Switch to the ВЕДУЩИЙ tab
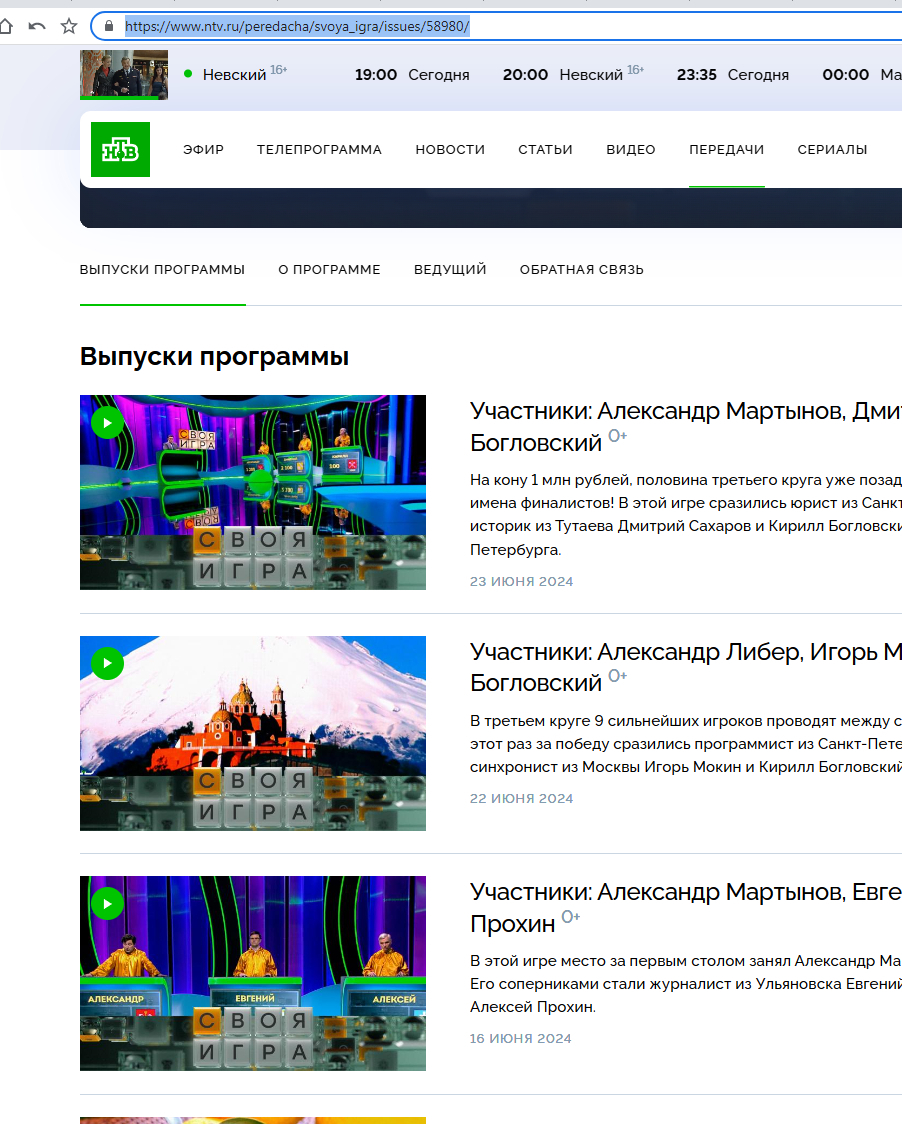This screenshot has height=1124, width=902. pyautogui.click(x=450, y=270)
